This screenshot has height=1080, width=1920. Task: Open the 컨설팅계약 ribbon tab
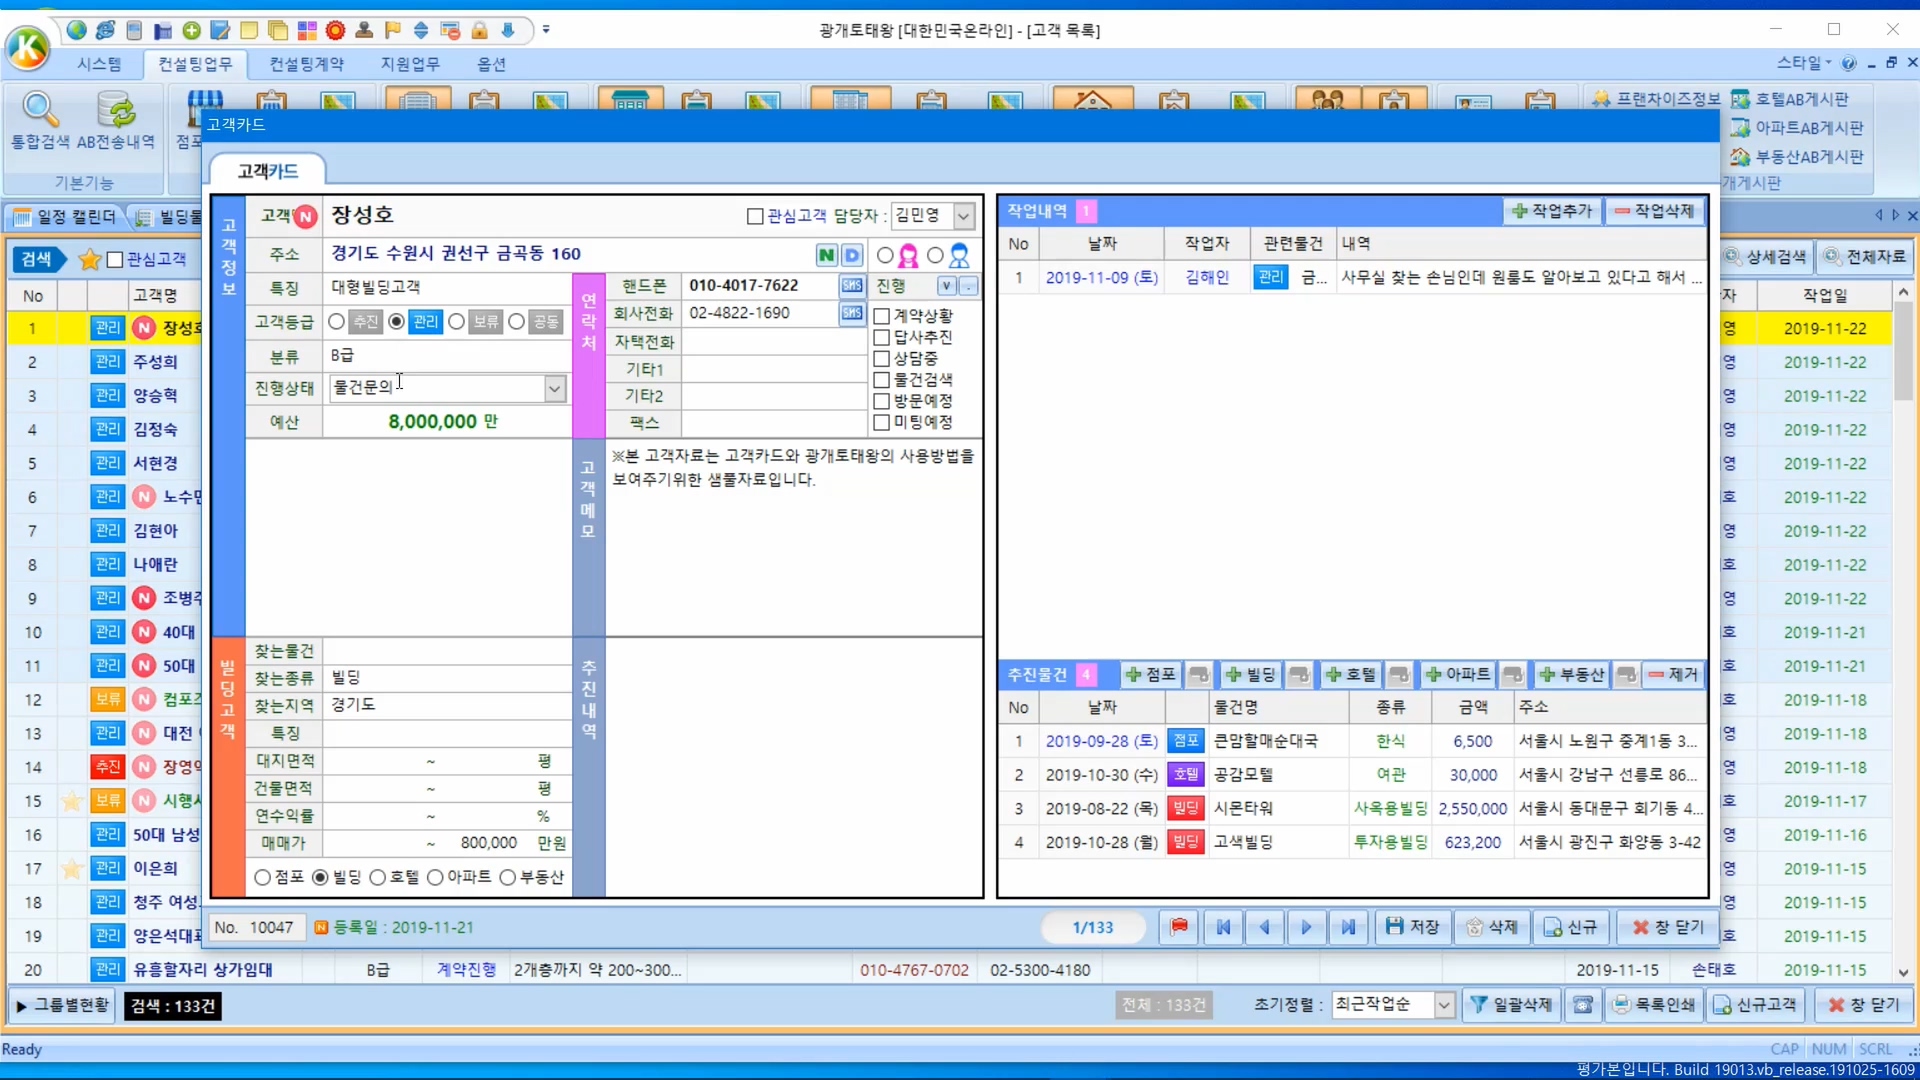click(x=306, y=64)
